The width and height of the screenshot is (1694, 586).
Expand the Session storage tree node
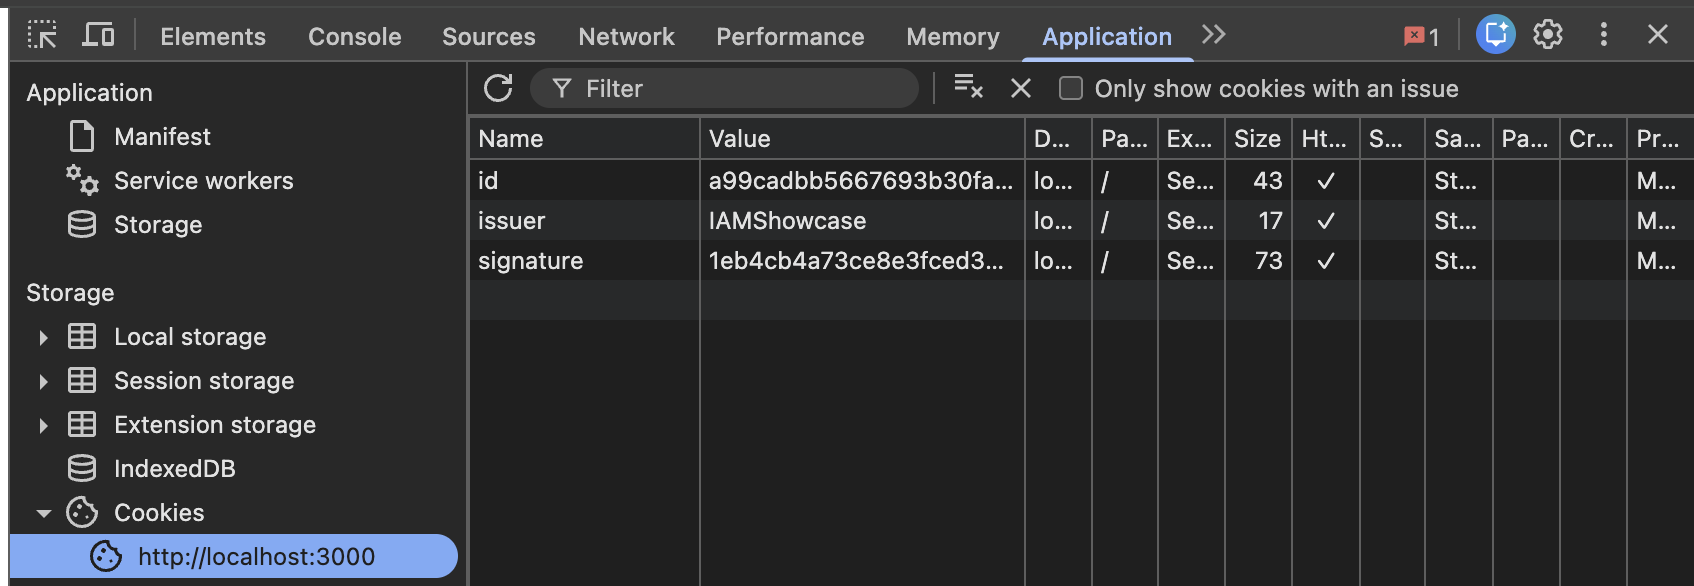[43, 382]
